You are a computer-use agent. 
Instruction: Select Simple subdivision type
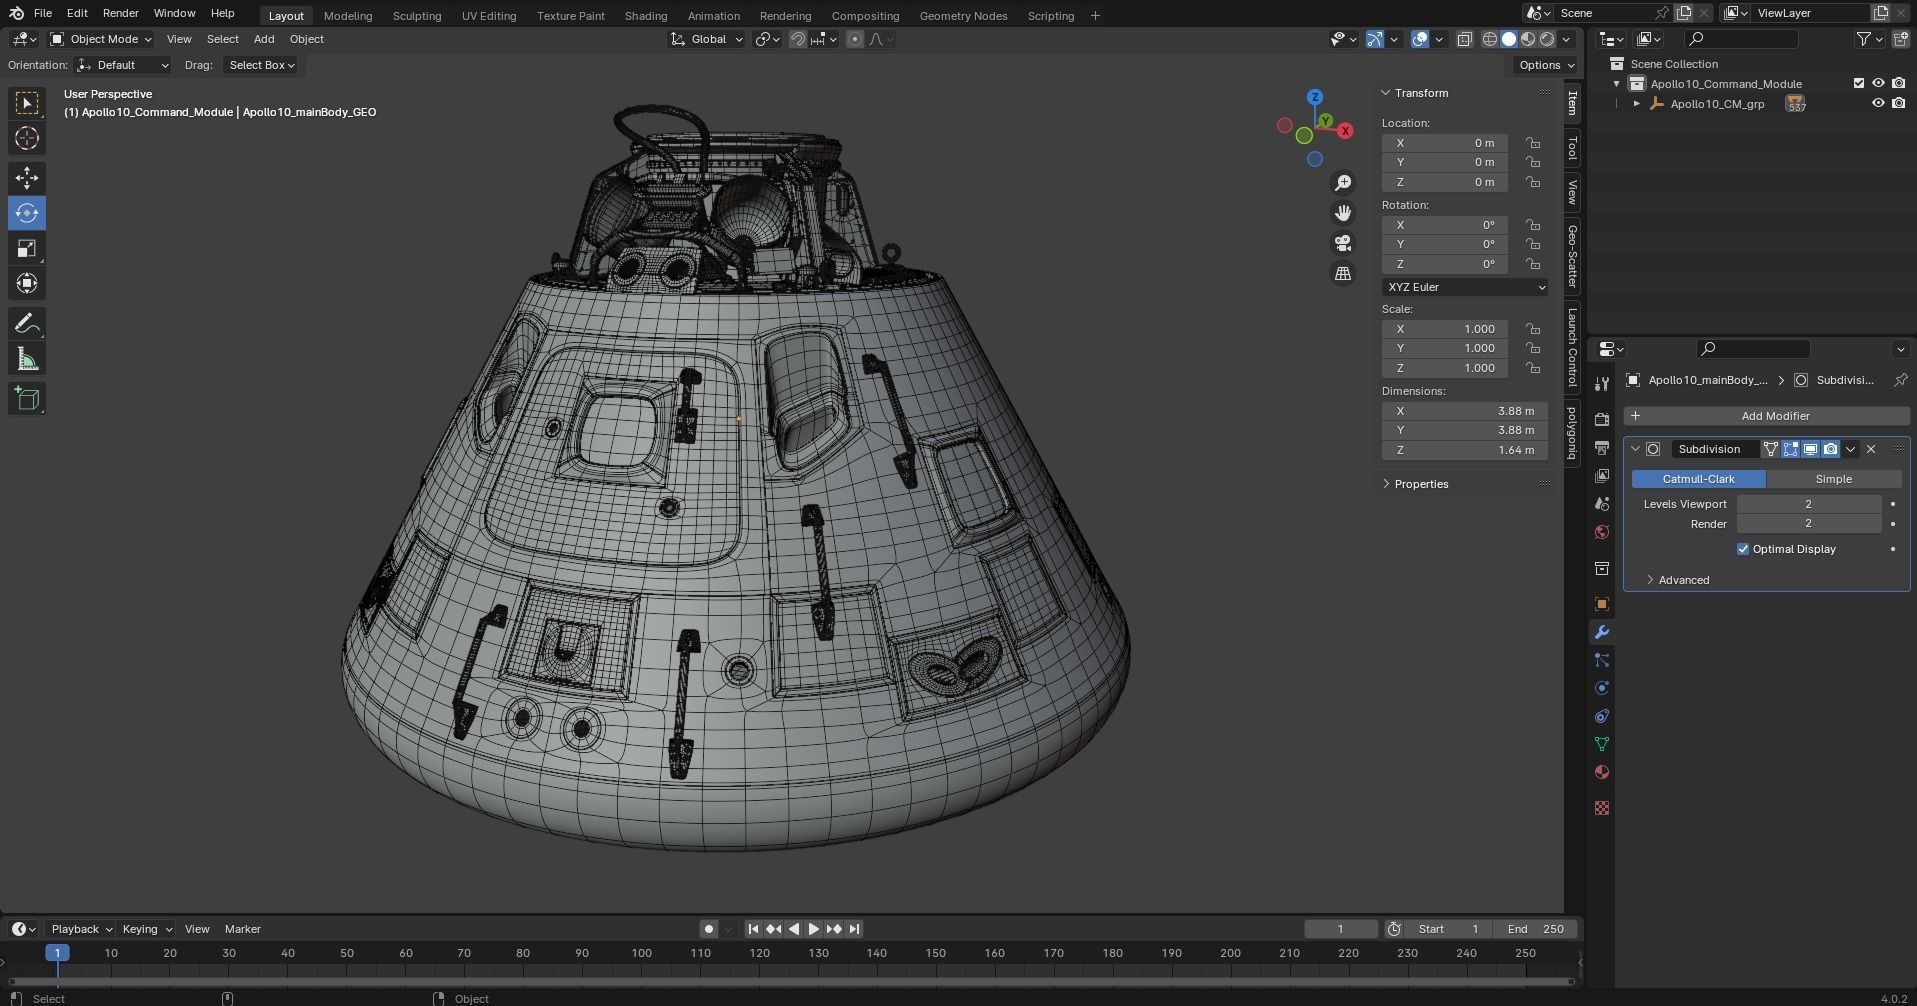point(1833,479)
